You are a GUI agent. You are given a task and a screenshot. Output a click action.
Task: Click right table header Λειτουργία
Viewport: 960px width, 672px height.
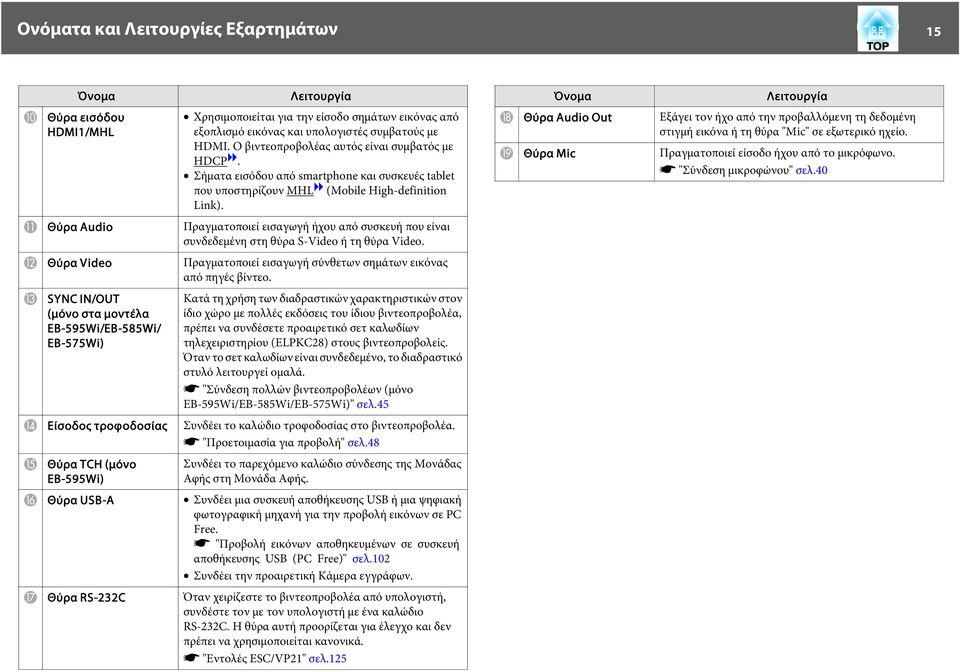pos(797,96)
